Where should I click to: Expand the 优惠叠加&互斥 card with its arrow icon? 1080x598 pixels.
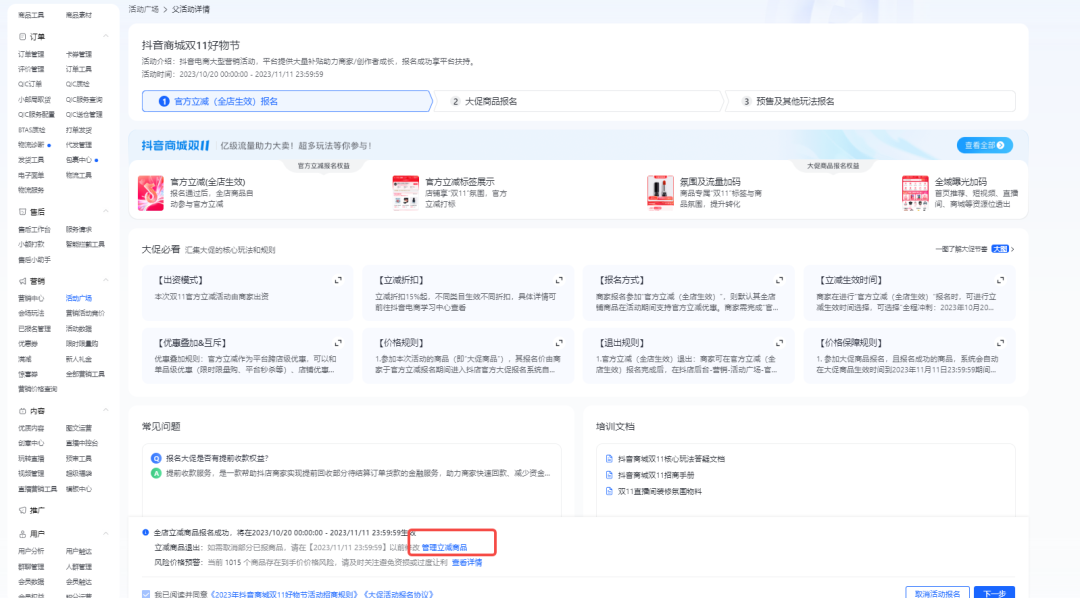click(338, 343)
